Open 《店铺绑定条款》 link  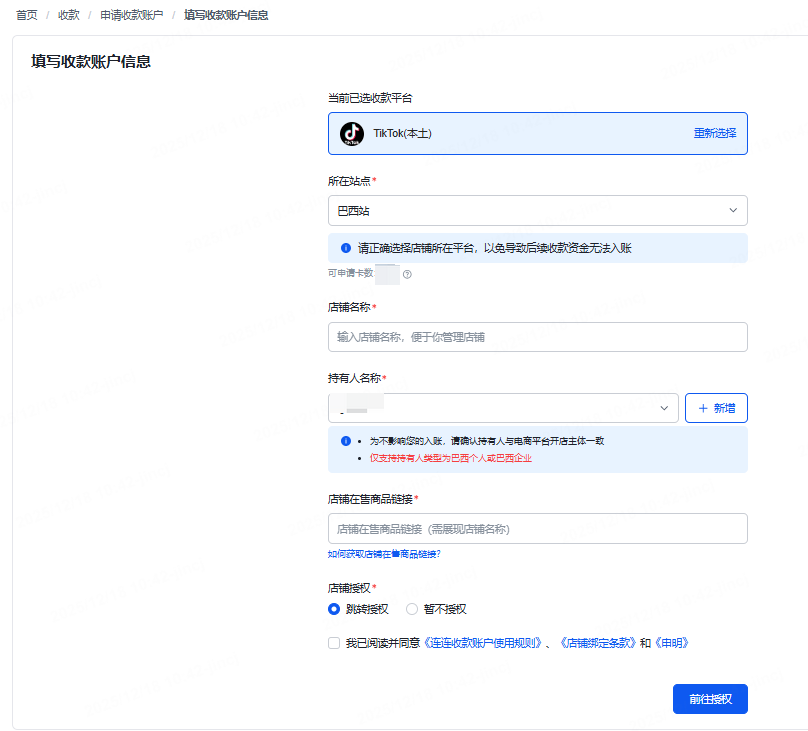598,643
